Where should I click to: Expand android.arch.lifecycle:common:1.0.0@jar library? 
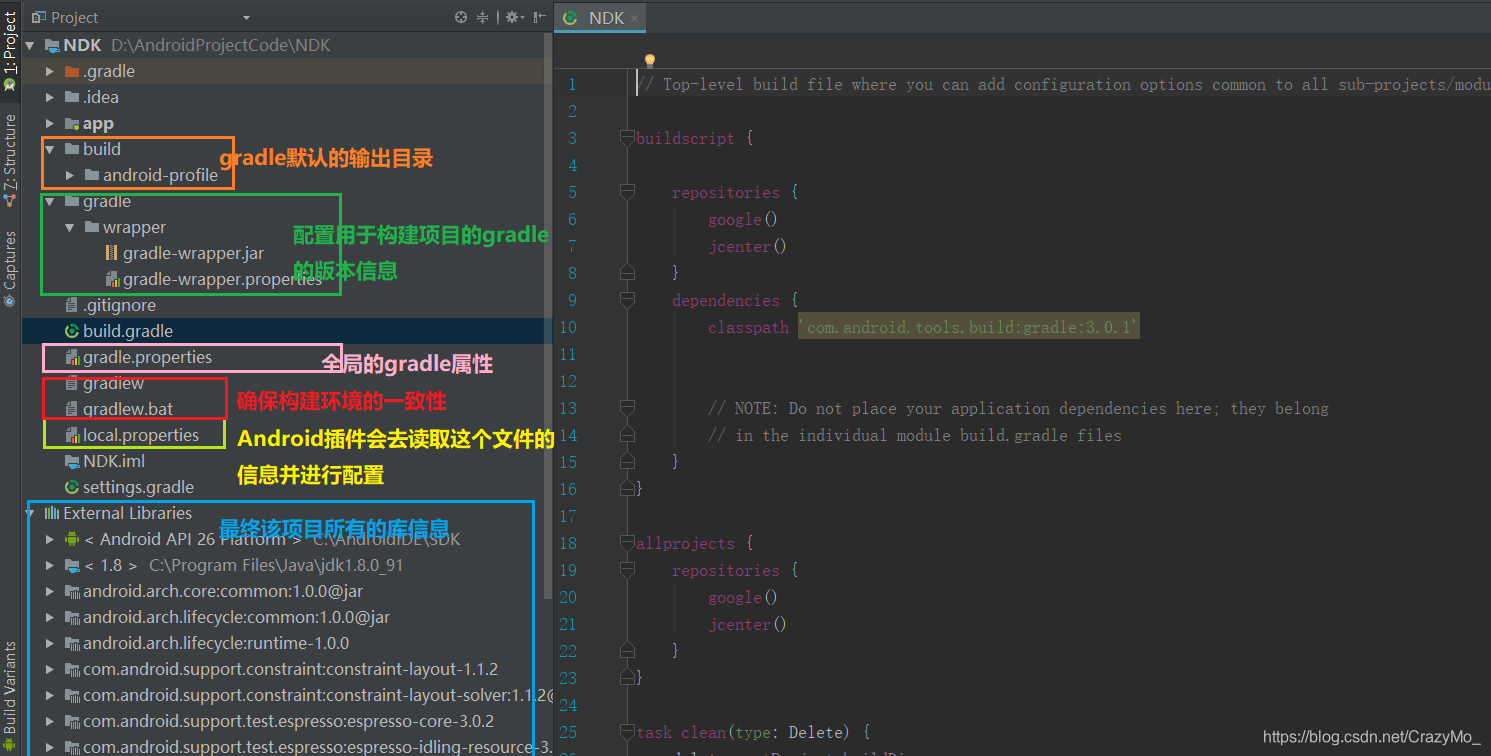coord(50,617)
